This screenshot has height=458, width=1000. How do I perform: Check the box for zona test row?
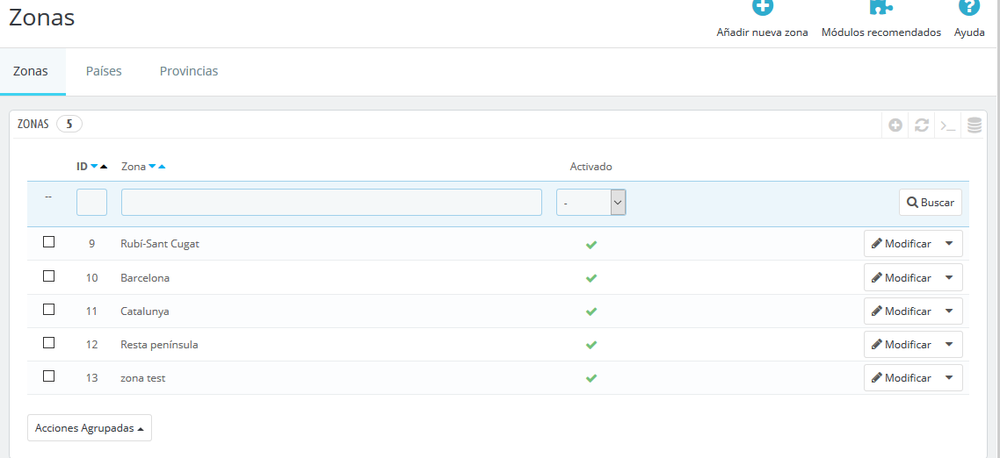[48, 376]
